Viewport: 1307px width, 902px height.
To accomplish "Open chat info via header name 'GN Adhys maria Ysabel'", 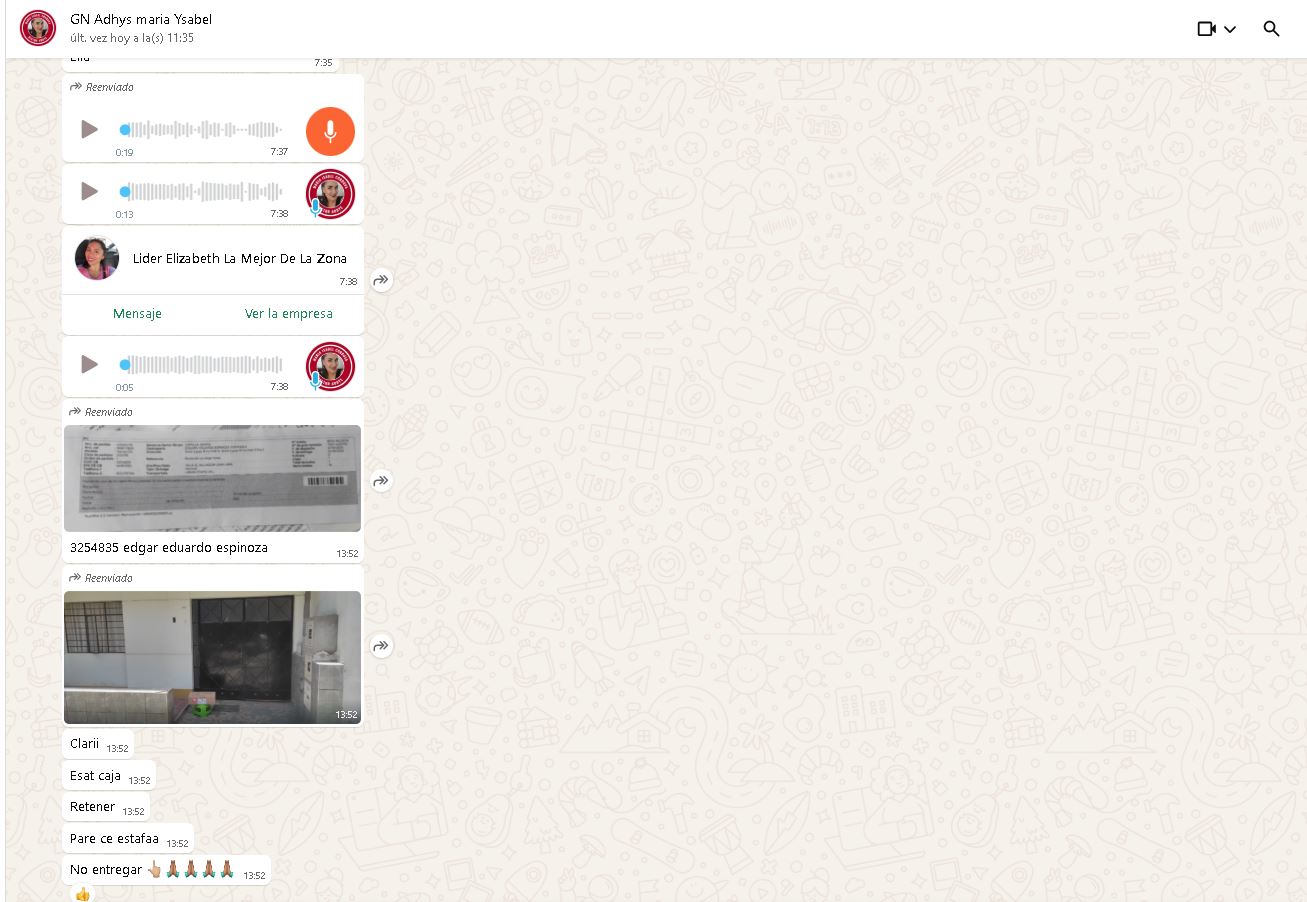I will coord(141,19).
